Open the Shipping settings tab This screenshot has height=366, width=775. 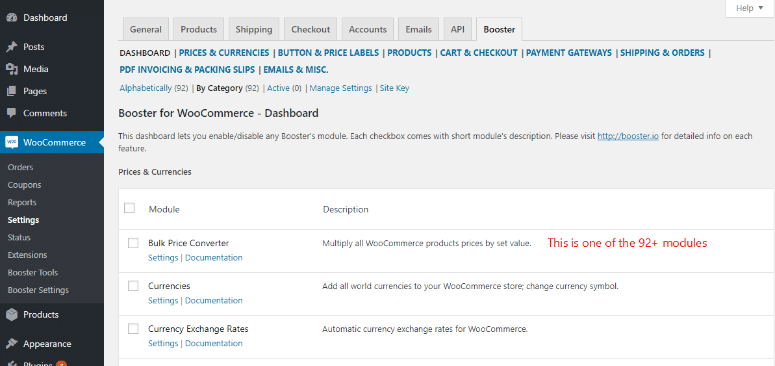tap(254, 29)
